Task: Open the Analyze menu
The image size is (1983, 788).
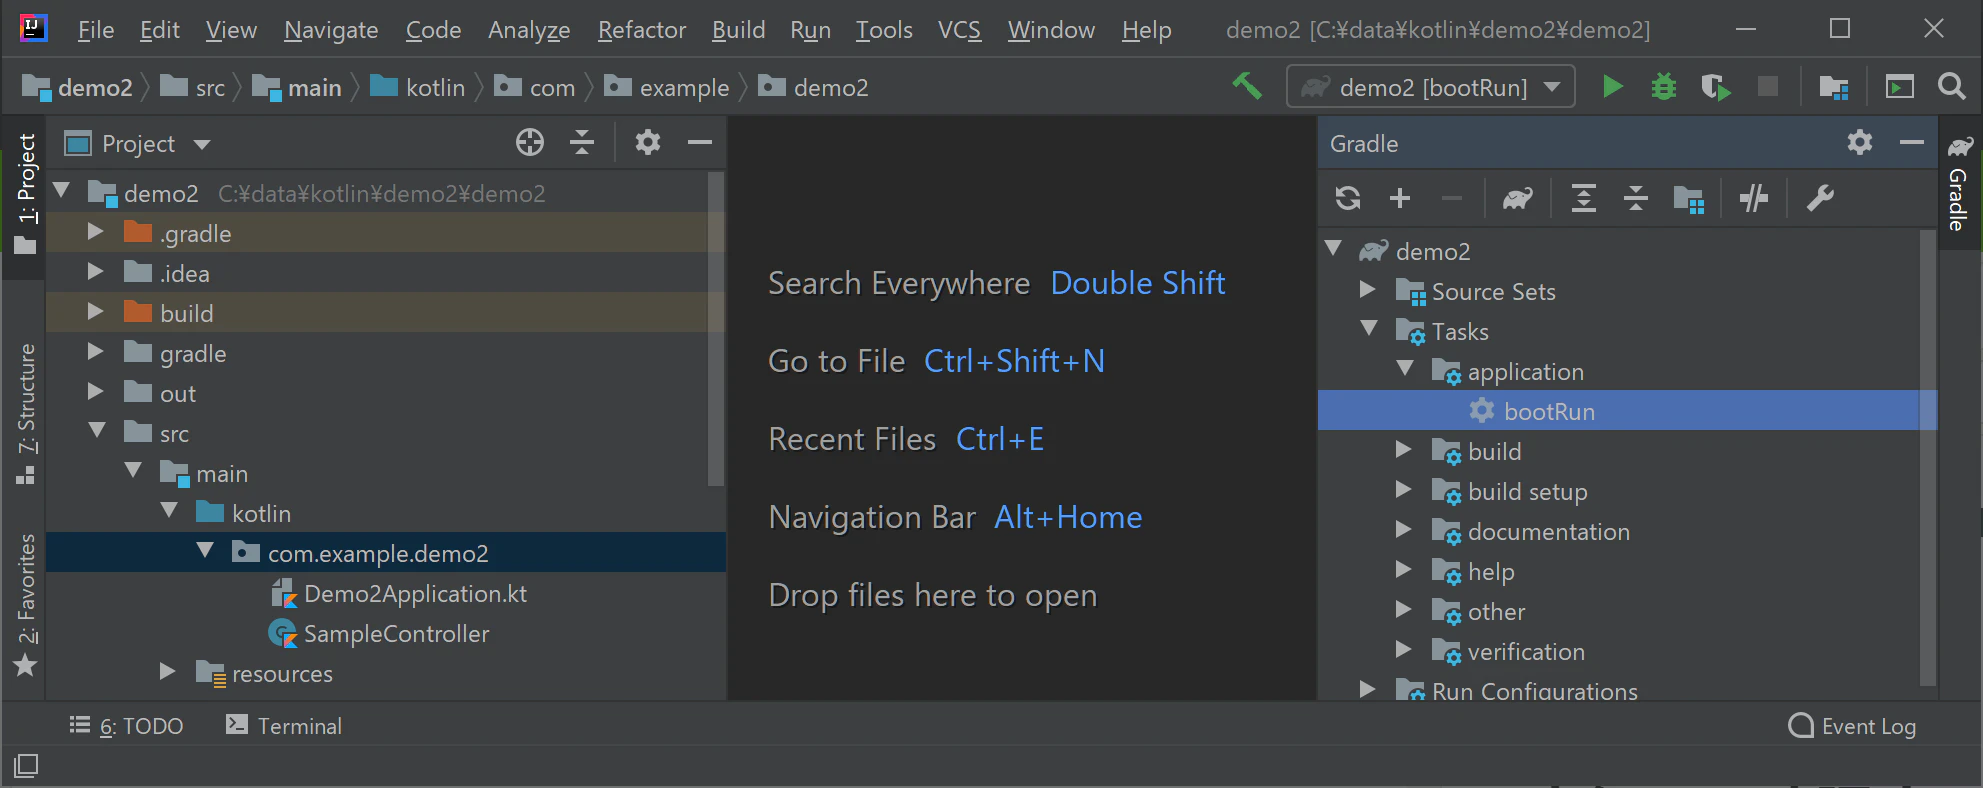Action: click(x=529, y=30)
